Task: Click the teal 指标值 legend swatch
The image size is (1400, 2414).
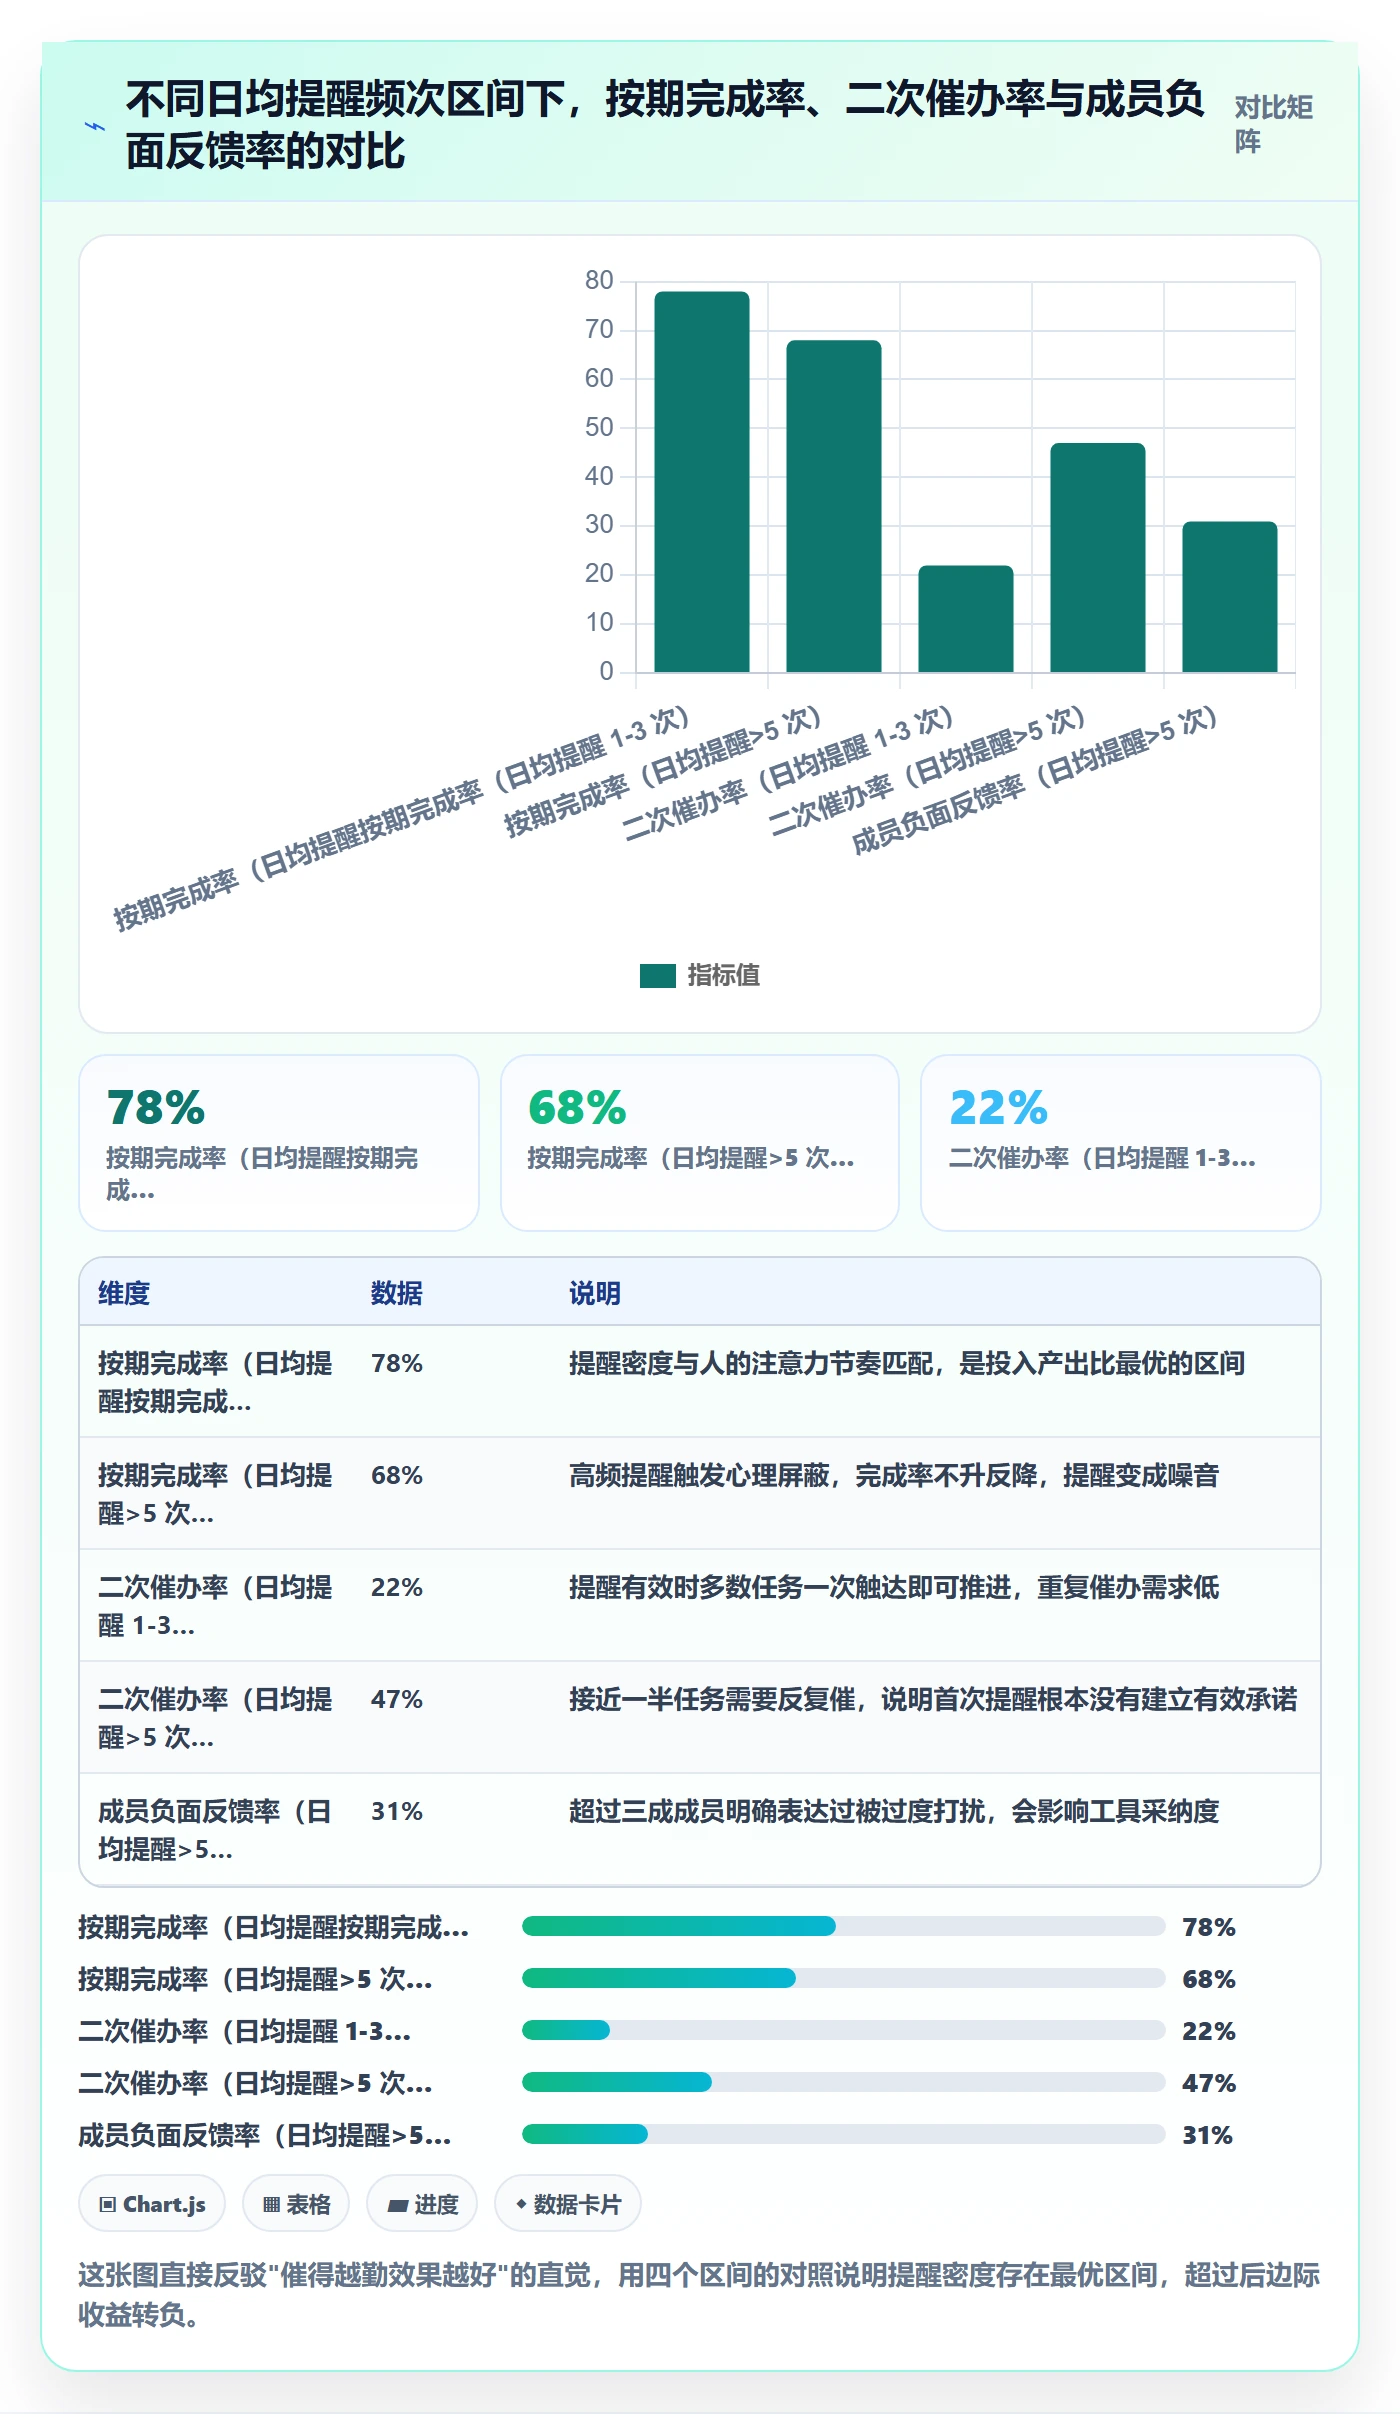Action: (658, 975)
